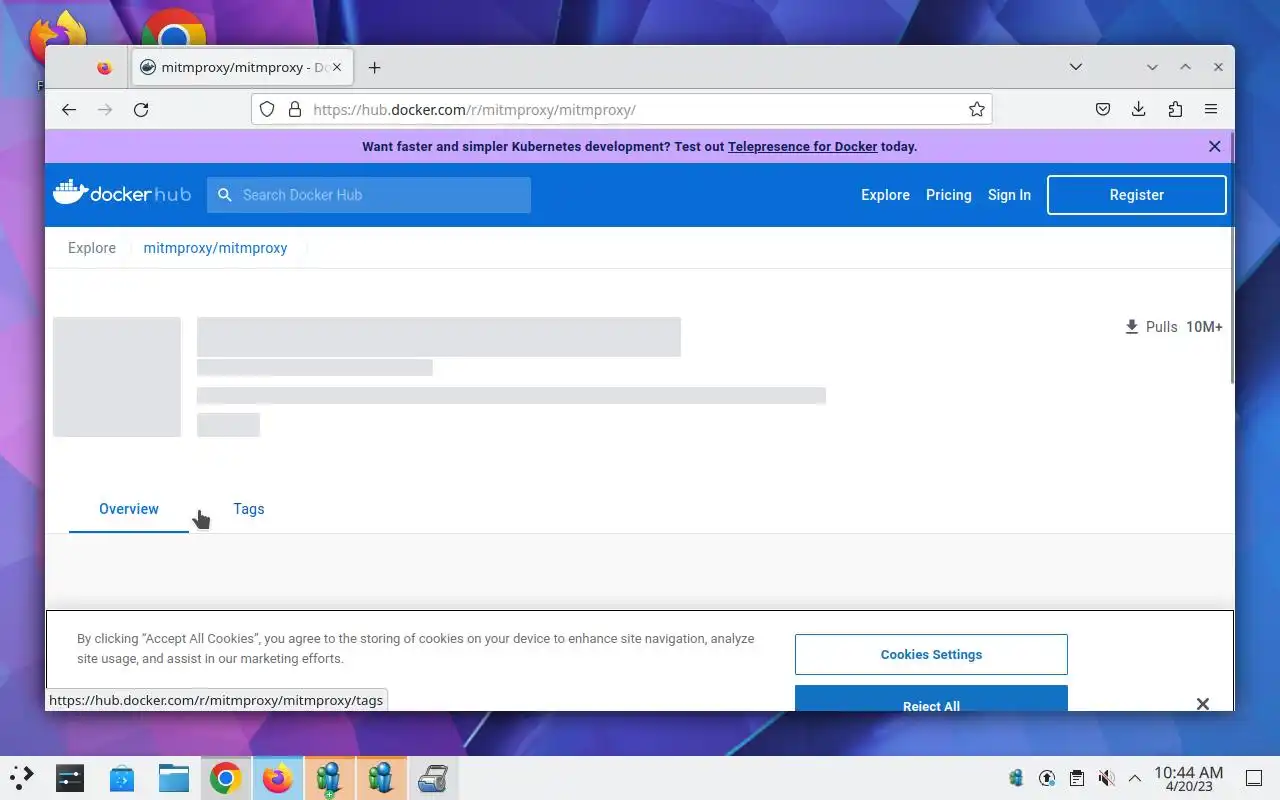Focus the Search Docker Hub field
The height and width of the screenshot is (800, 1280).
pos(369,195)
